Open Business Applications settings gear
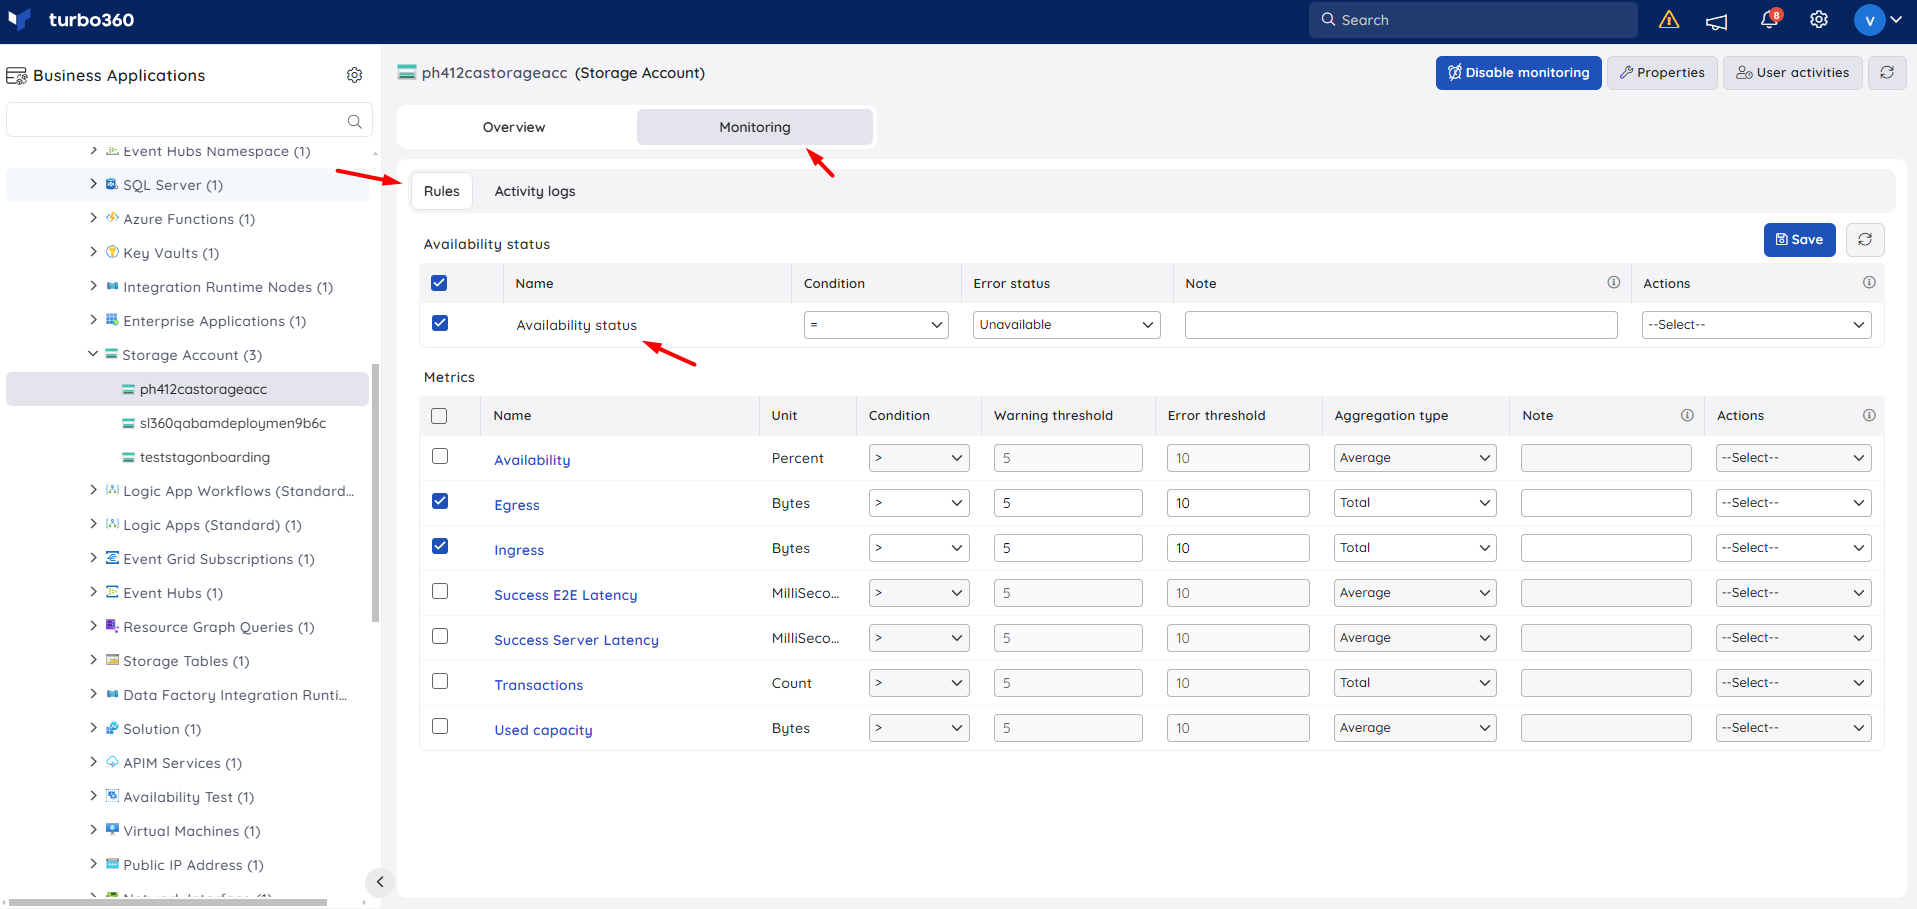The image size is (1917, 909). 354,75
